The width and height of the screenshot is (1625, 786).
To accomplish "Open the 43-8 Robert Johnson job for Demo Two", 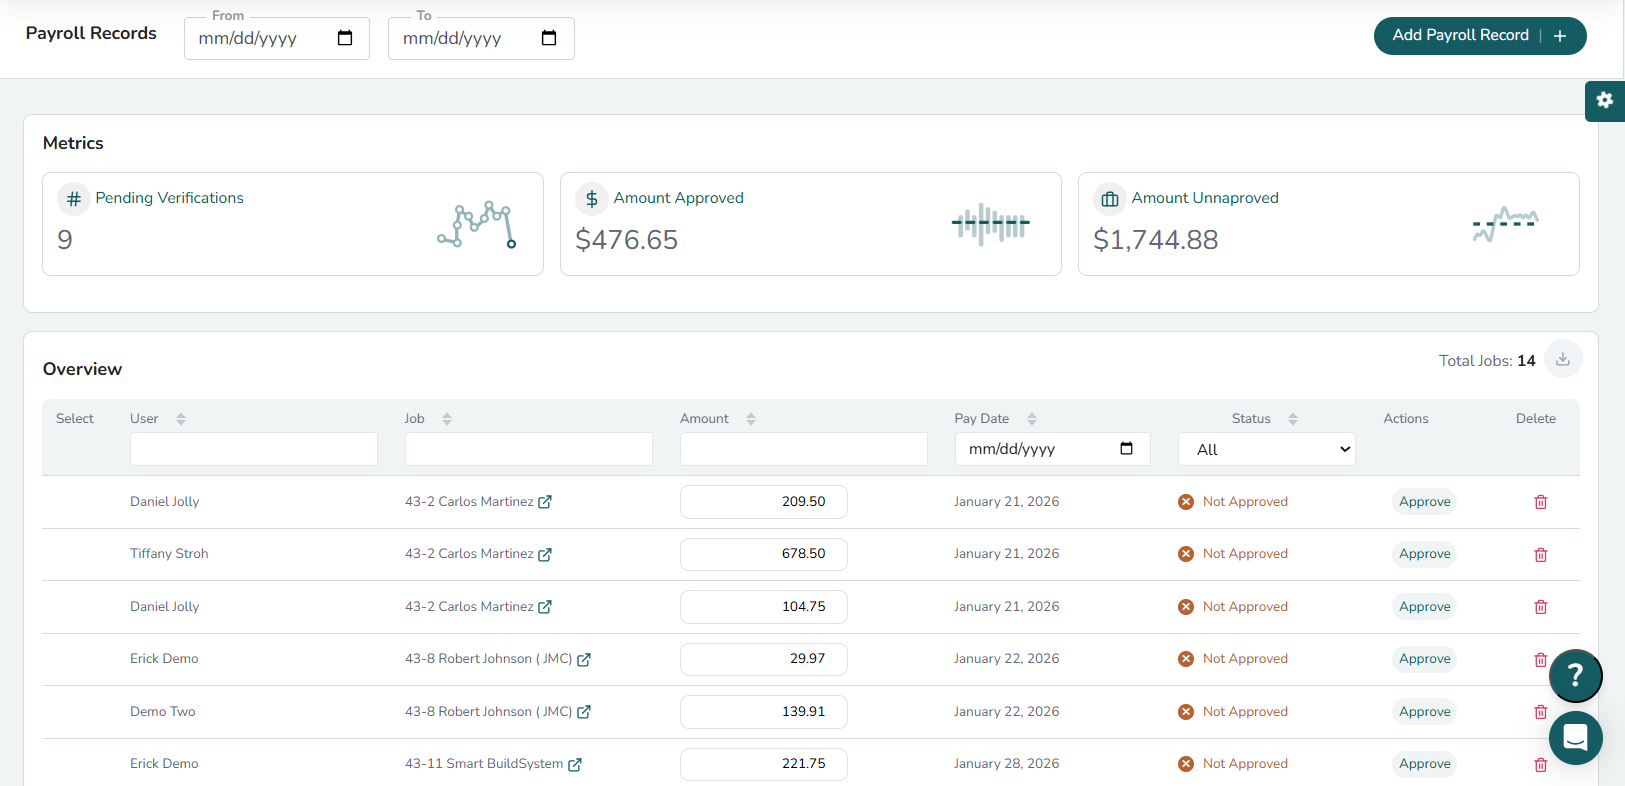I will (x=488, y=712).
